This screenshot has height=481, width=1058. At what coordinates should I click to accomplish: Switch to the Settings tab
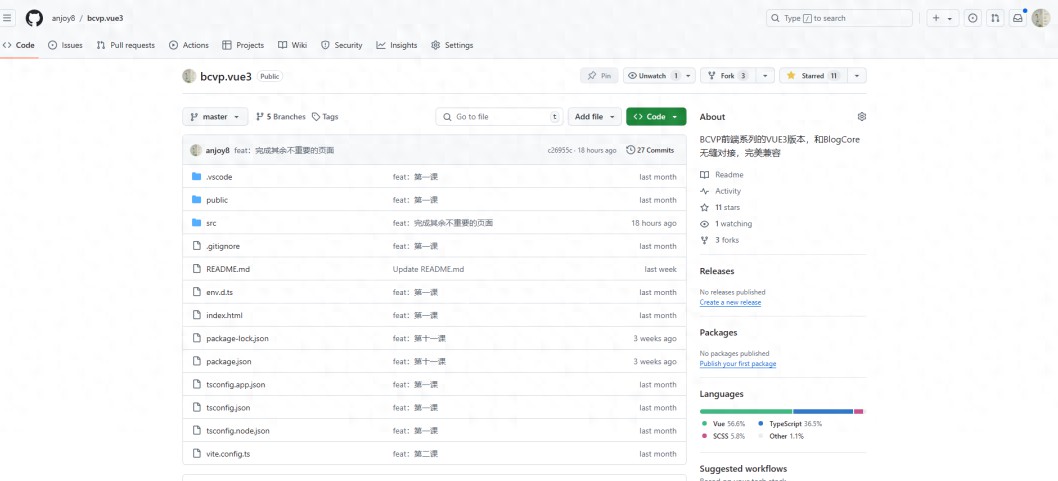452,45
